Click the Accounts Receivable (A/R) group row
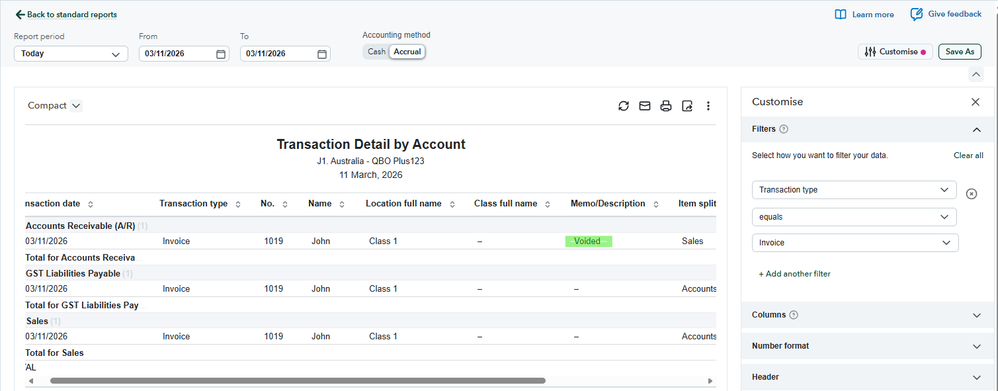The image size is (998, 391). (370, 225)
